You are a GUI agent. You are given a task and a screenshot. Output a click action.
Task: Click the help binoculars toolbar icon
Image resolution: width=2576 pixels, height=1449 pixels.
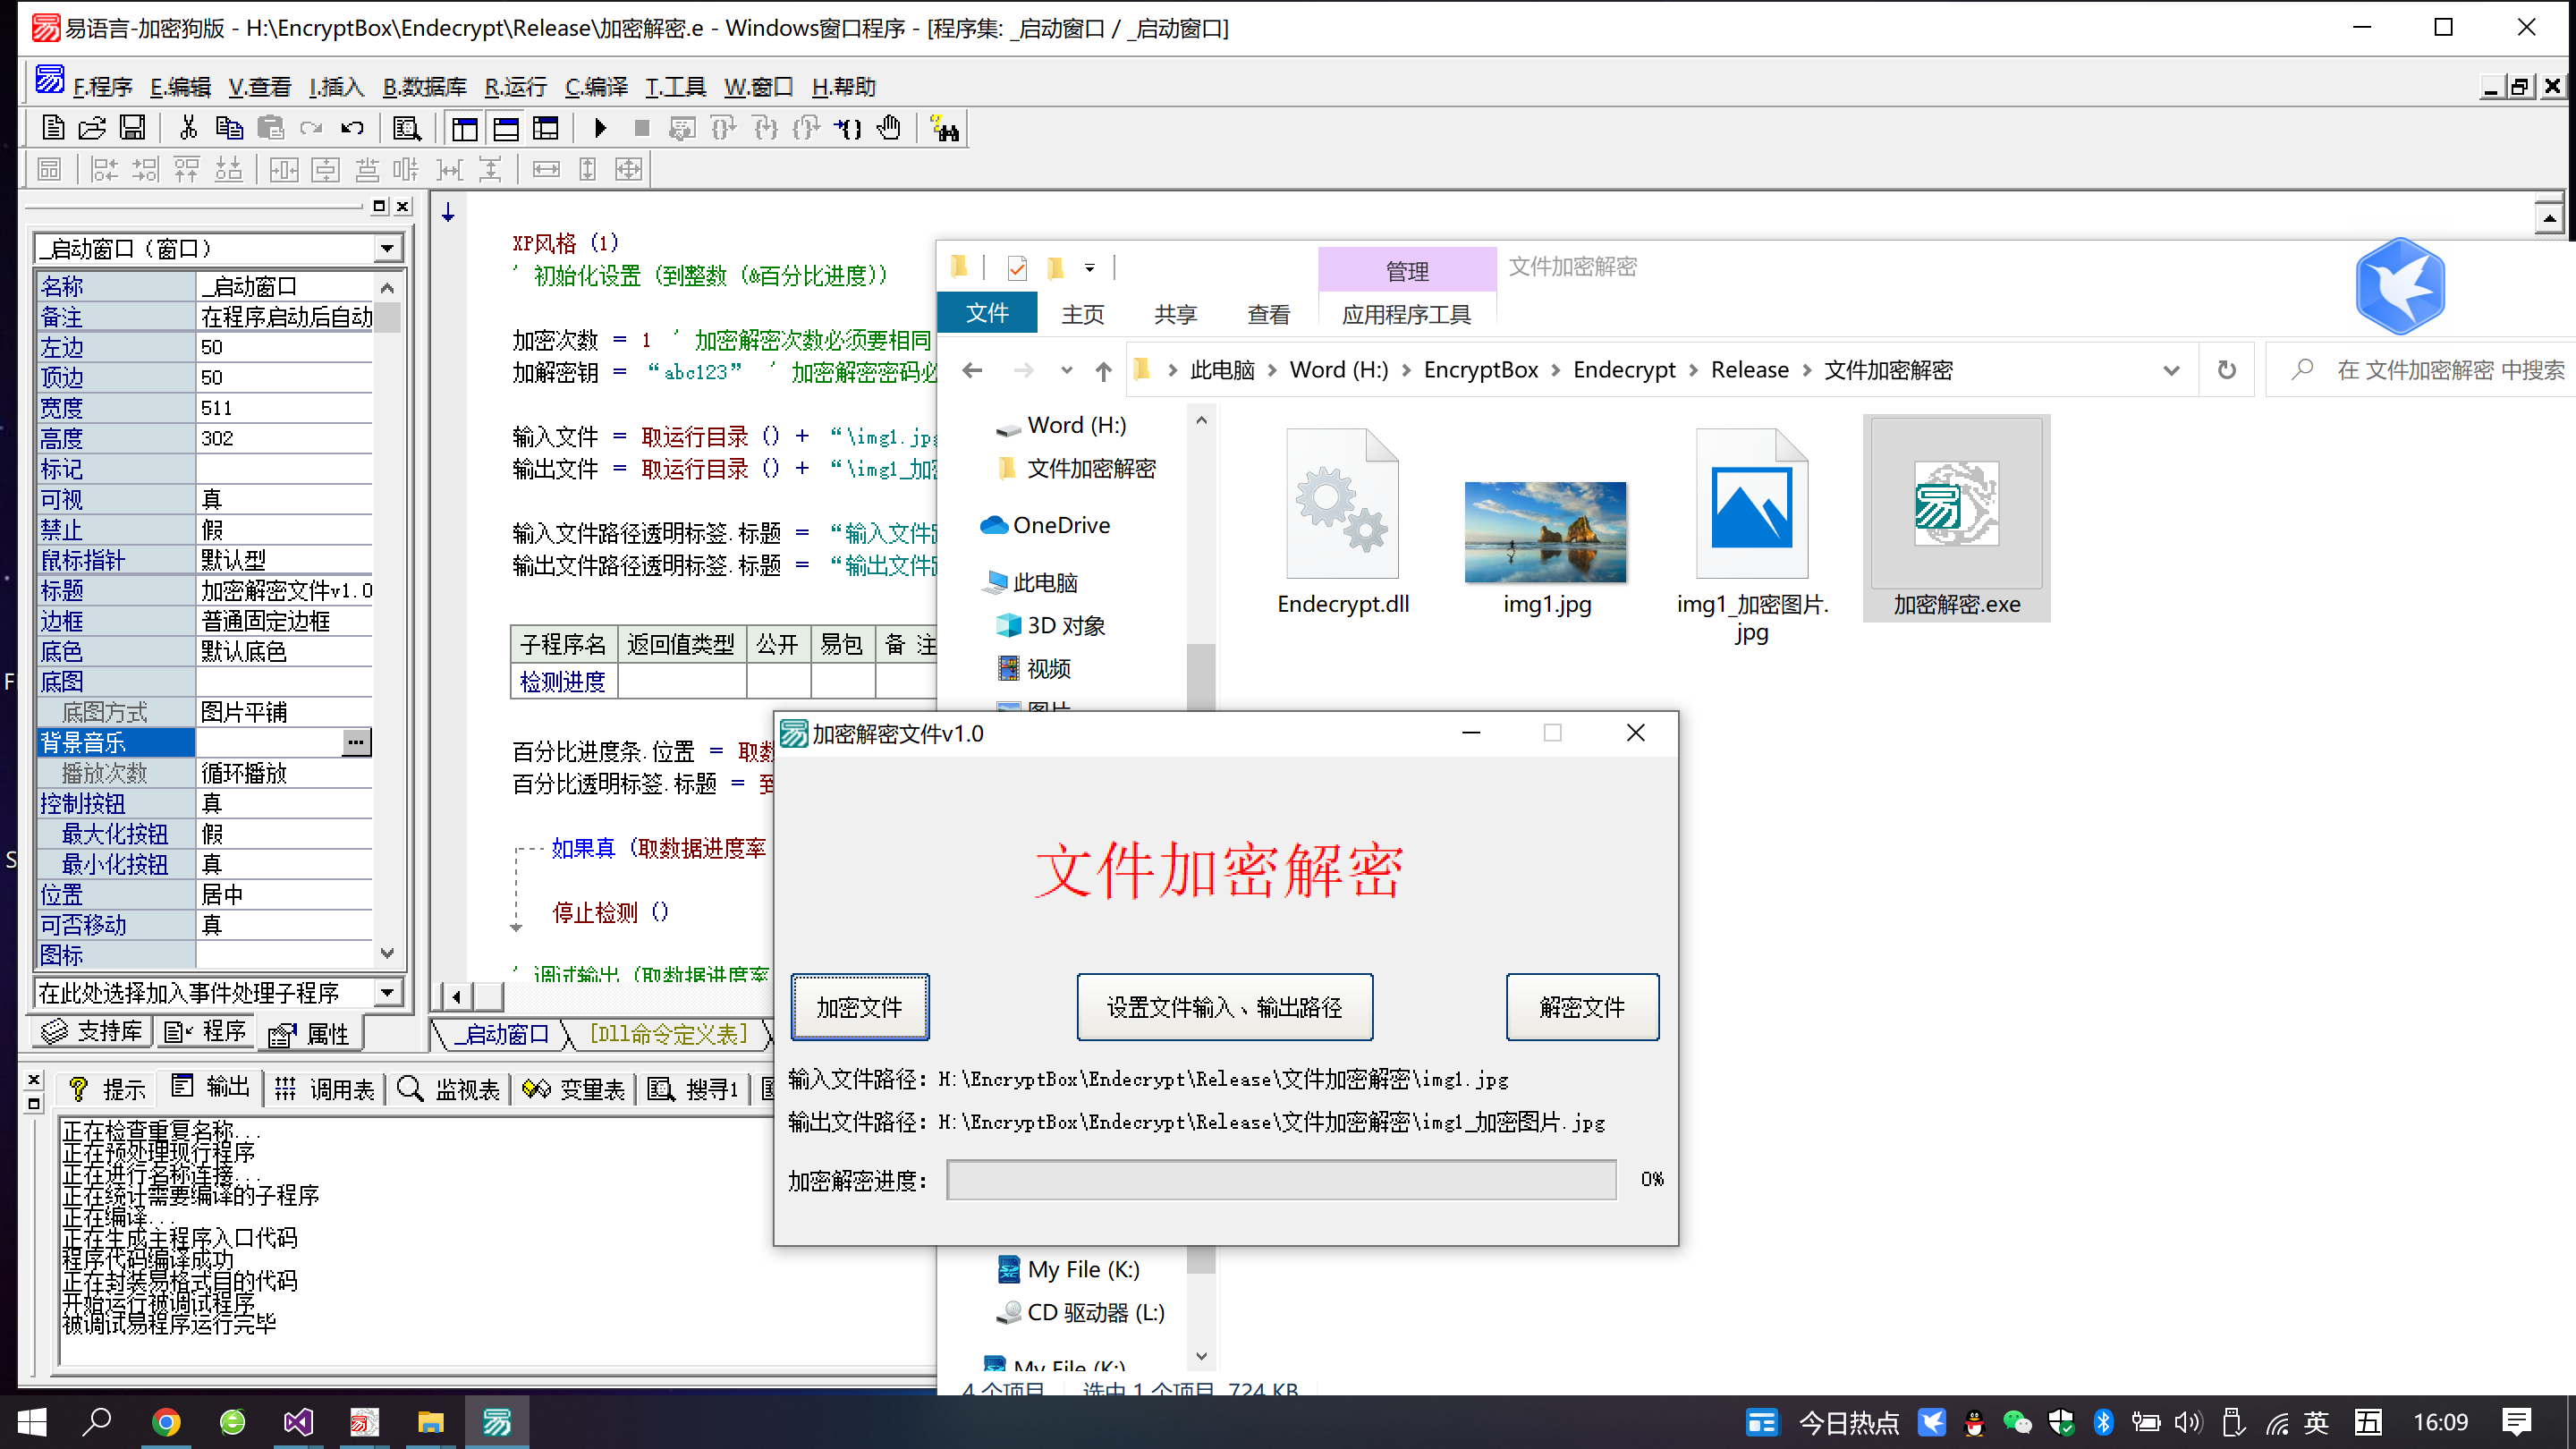click(945, 129)
